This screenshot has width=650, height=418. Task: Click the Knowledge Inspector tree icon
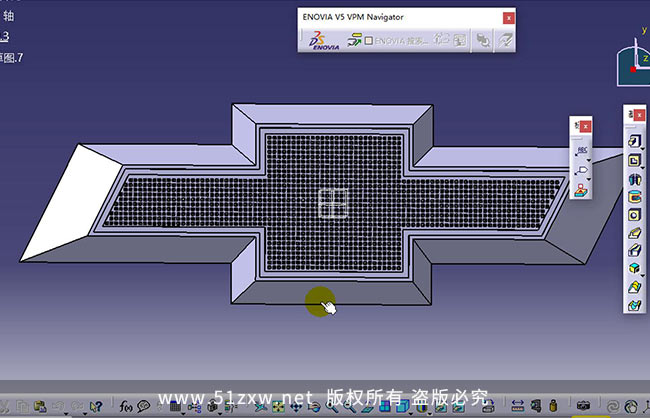pyautogui.click(x=194, y=407)
